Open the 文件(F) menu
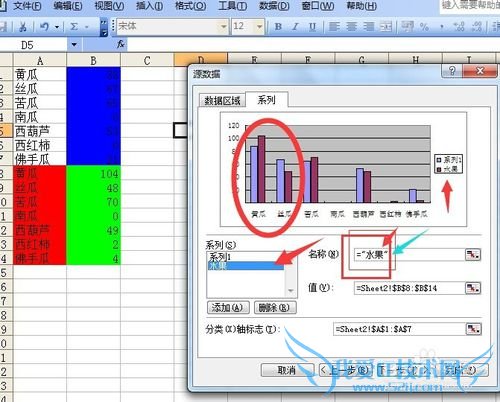The width and height of the screenshot is (500, 402). [27, 6]
